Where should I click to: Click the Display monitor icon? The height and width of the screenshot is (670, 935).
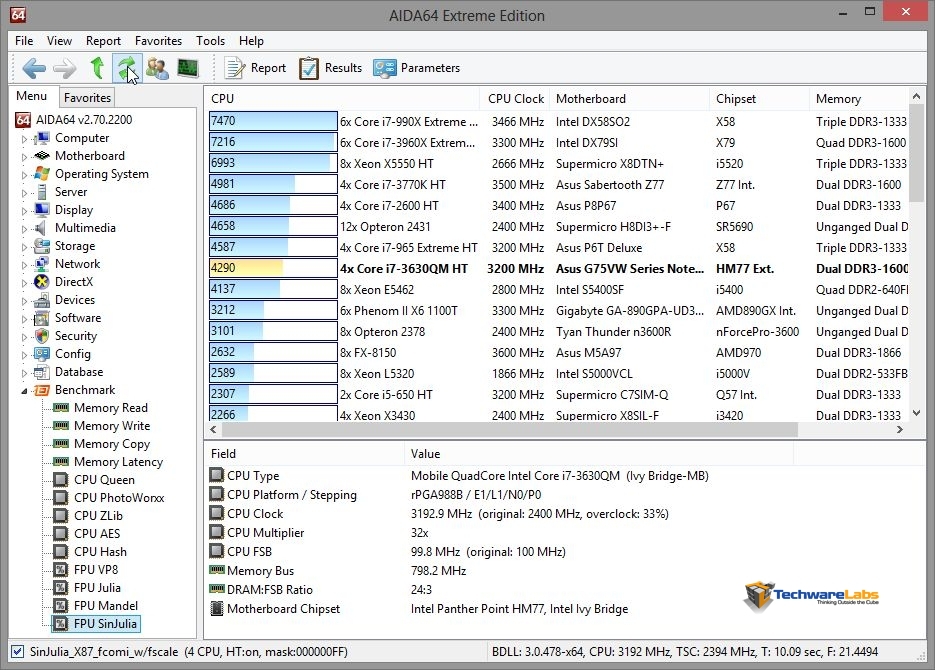pos(42,210)
